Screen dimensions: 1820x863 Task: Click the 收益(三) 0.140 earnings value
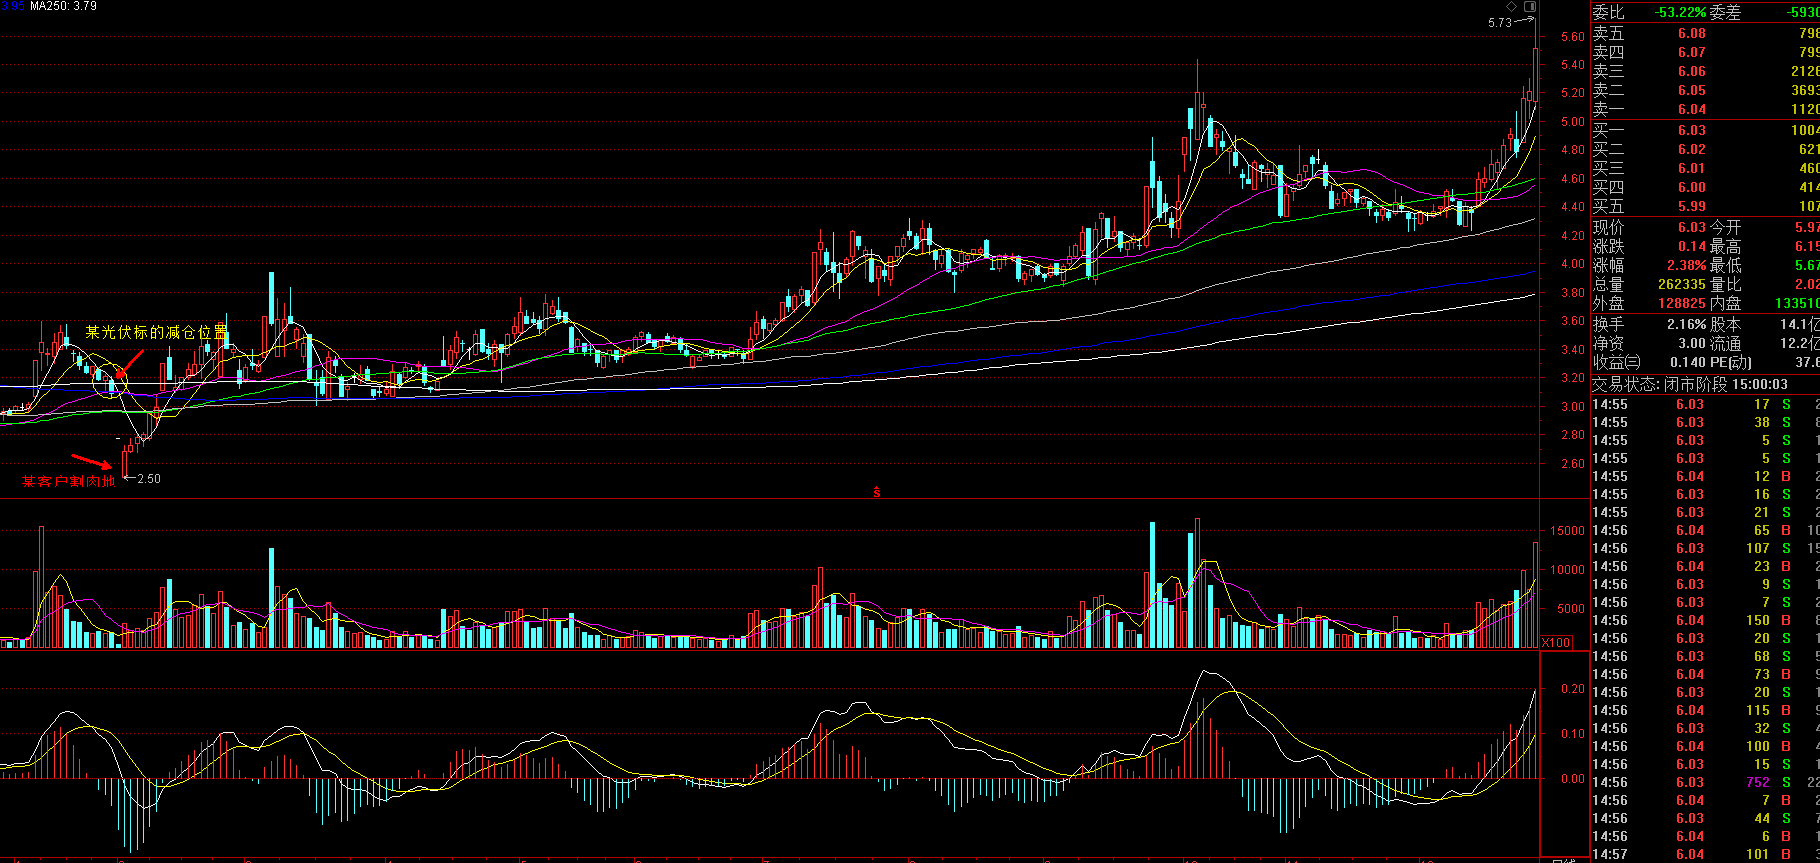(1688, 362)
